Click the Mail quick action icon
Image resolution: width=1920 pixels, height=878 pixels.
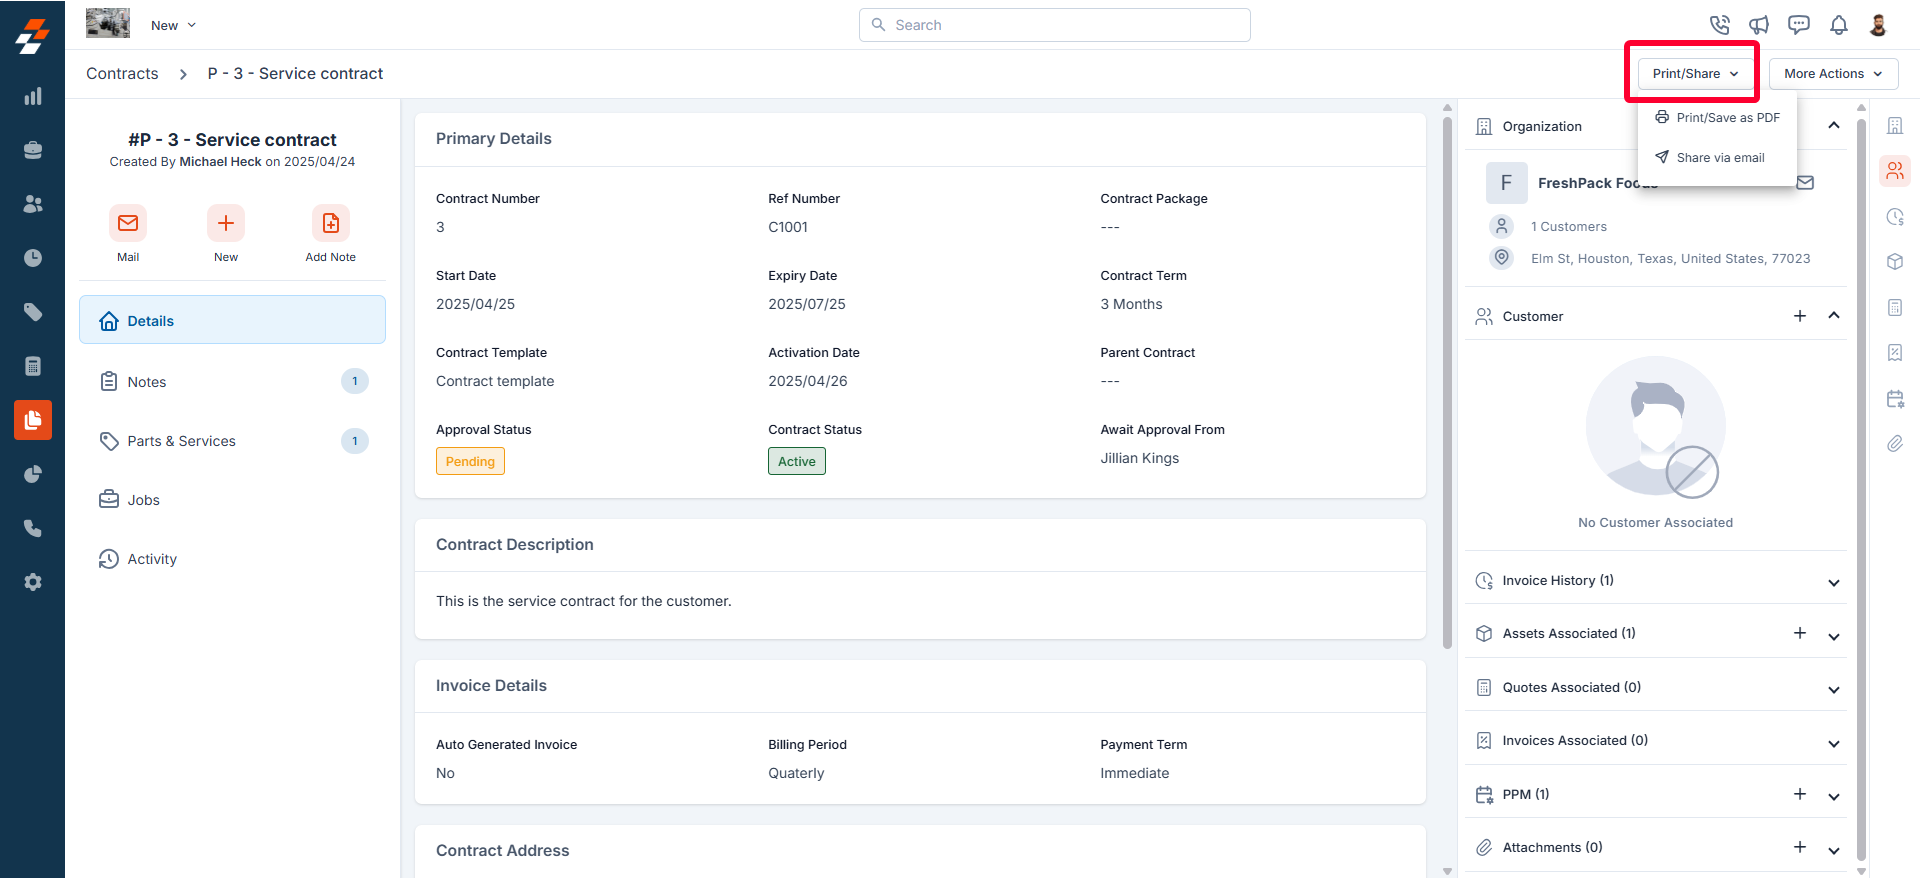coord(128,223)
